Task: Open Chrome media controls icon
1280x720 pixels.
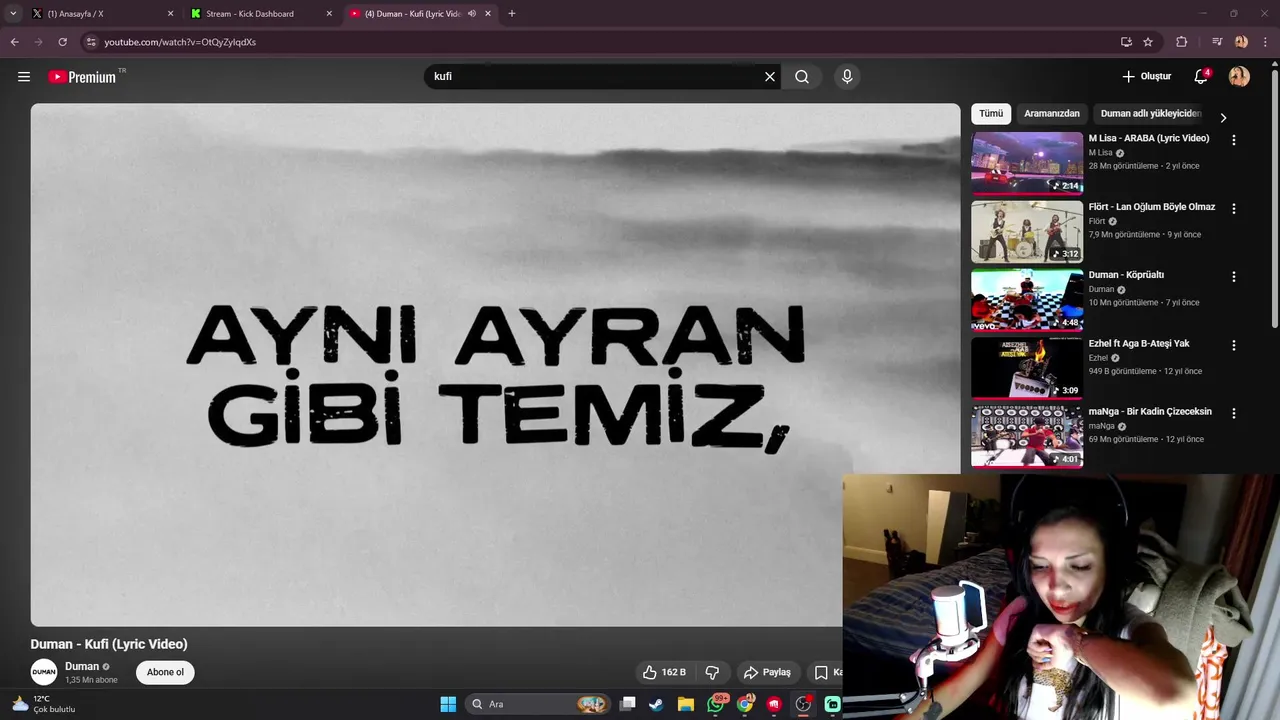Action: pyautogui.click(x=1217, y=42)
